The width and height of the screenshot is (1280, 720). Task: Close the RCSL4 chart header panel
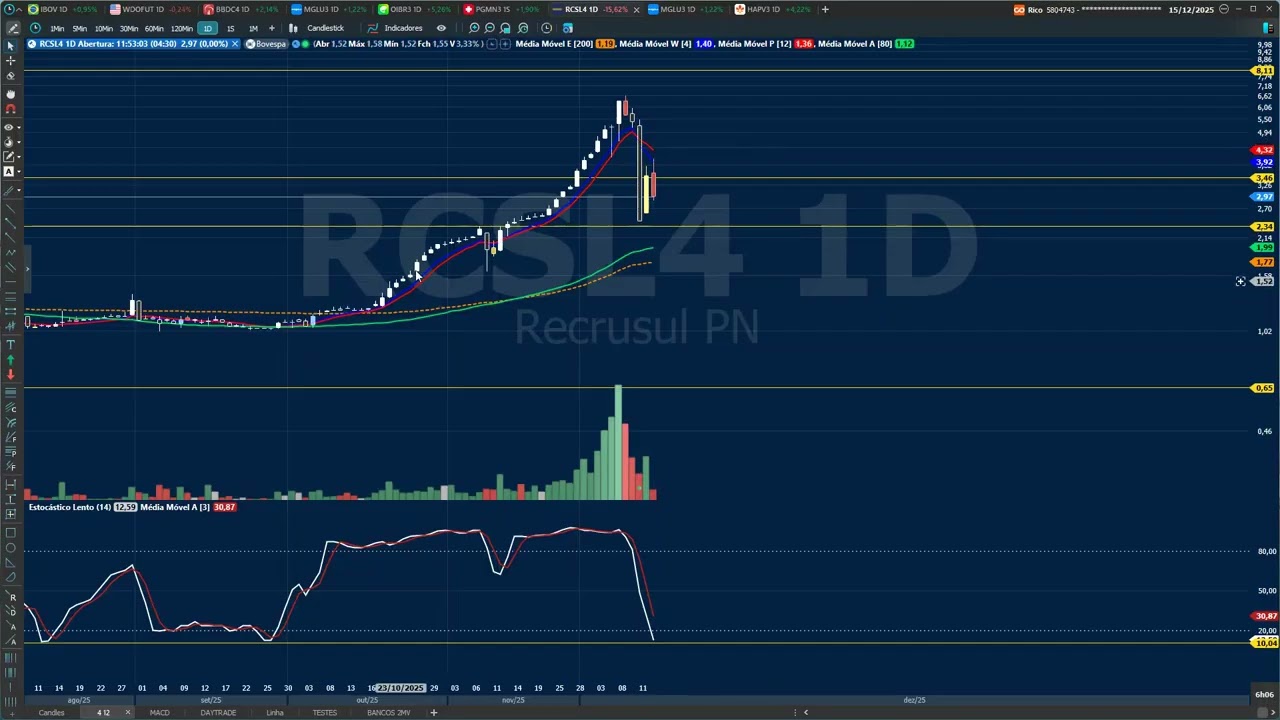point(235,44)
